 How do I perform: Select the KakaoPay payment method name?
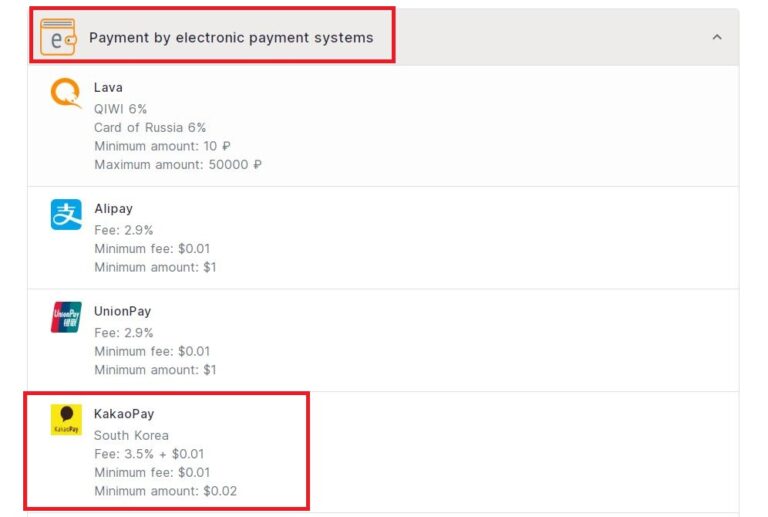(124, 414)
